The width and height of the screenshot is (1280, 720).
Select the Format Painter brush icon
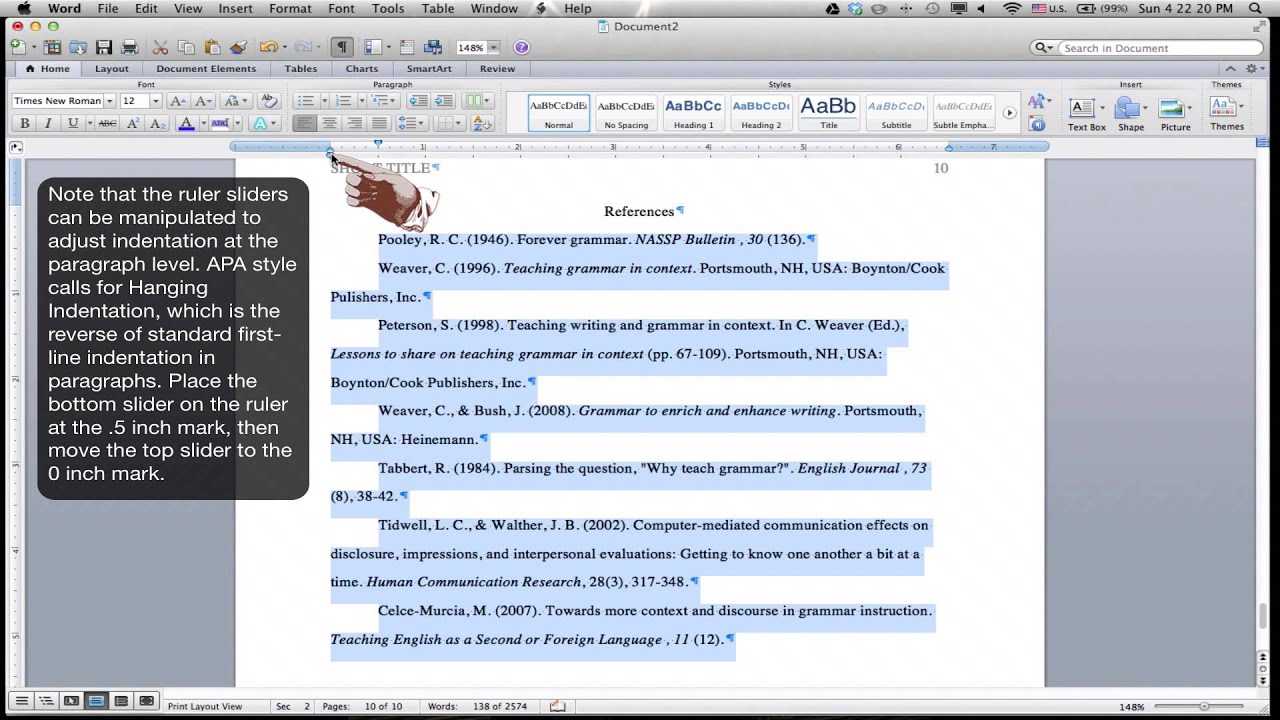point(236,47)
